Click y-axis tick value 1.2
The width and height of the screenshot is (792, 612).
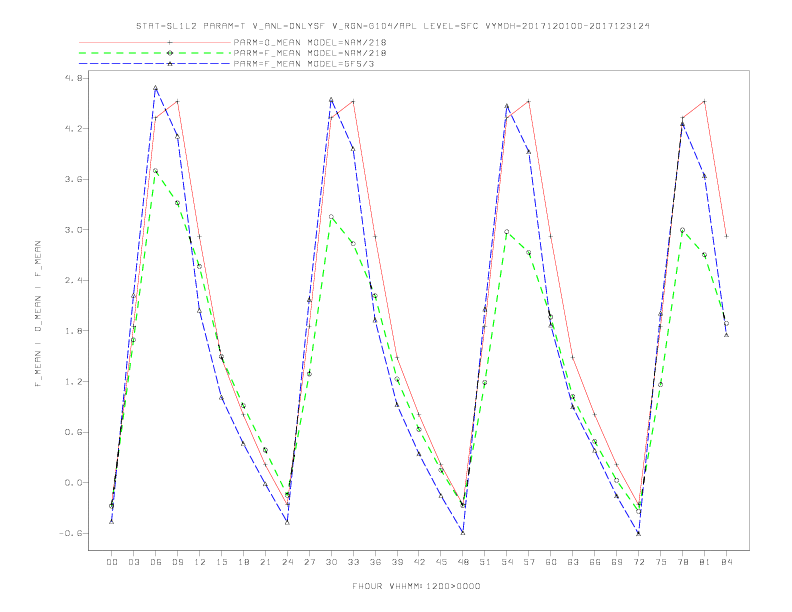tap(73, 382)
